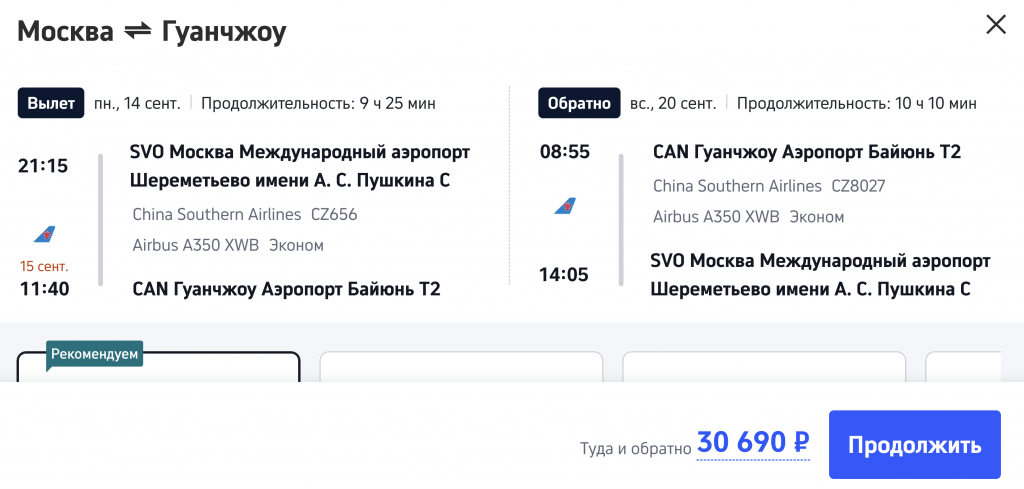The height and width of the screenshot is (489, 1024).
Task: Click the 21:15 departure time
Action: click(x=43, y=166)
